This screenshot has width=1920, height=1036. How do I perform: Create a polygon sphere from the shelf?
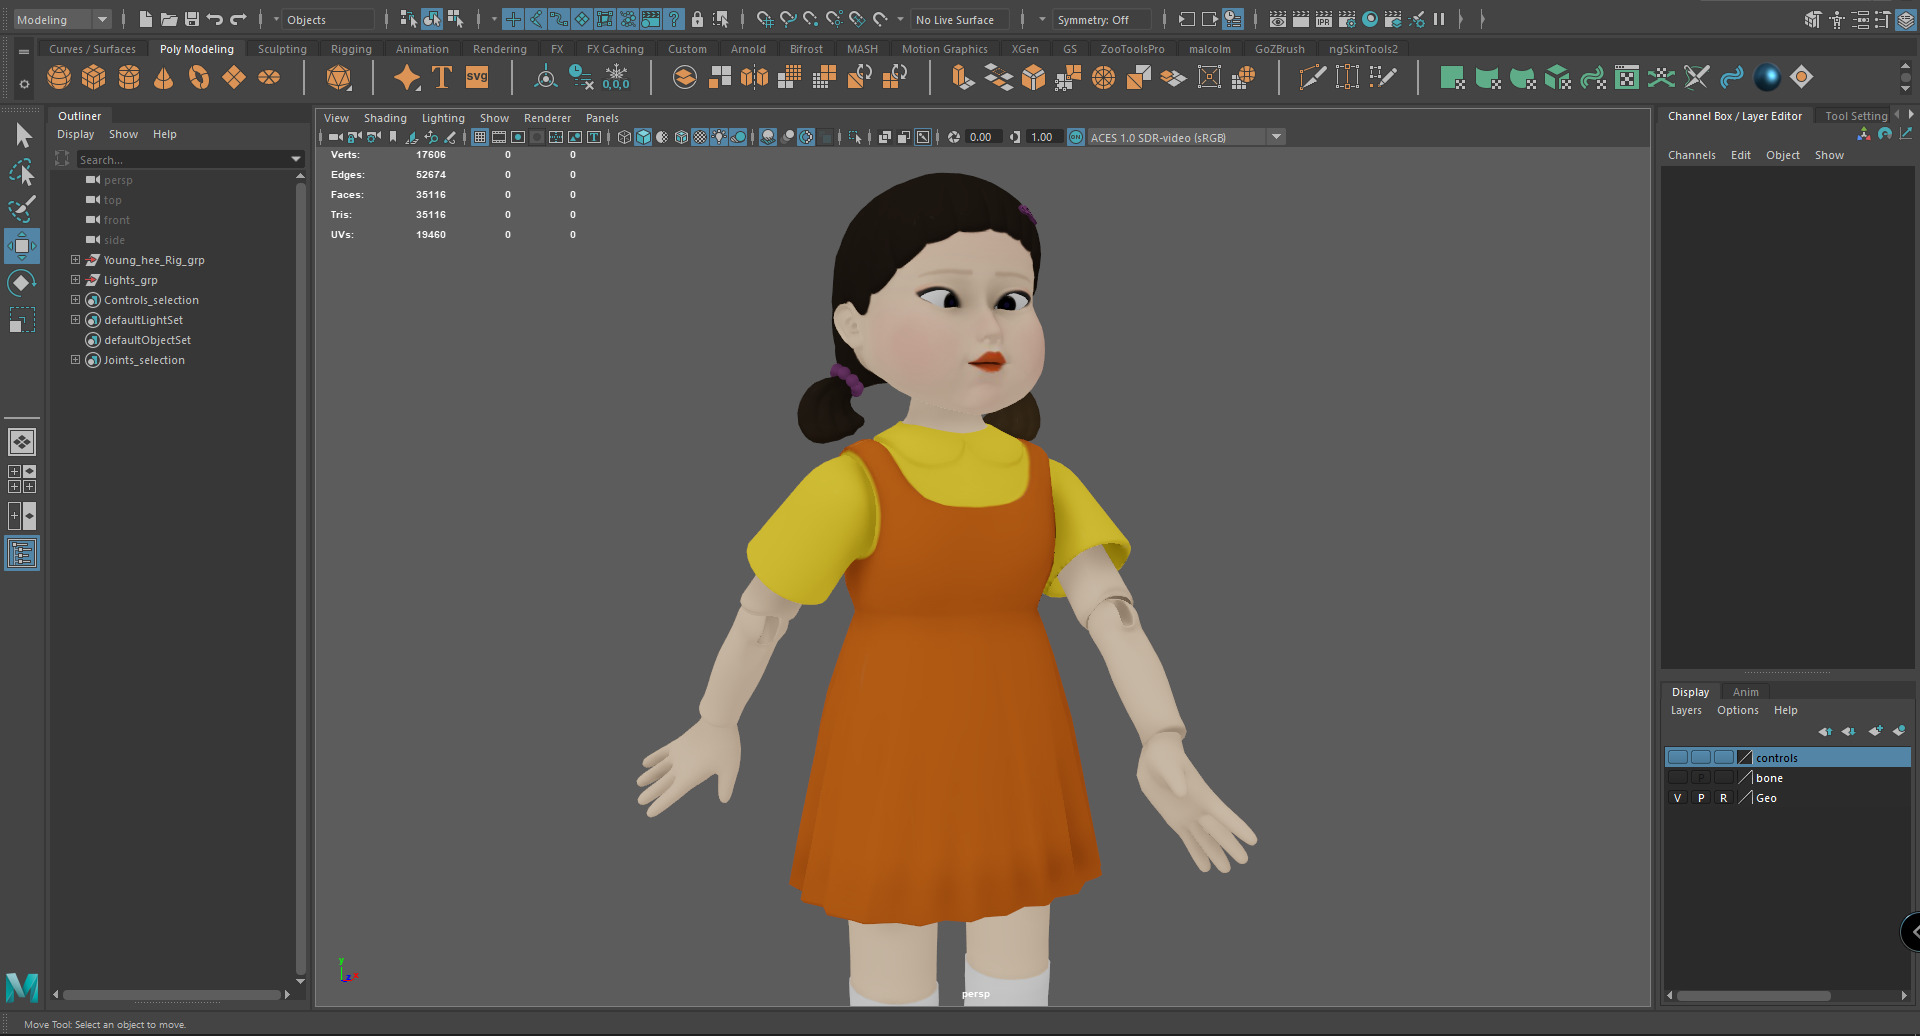click(59, 77)
